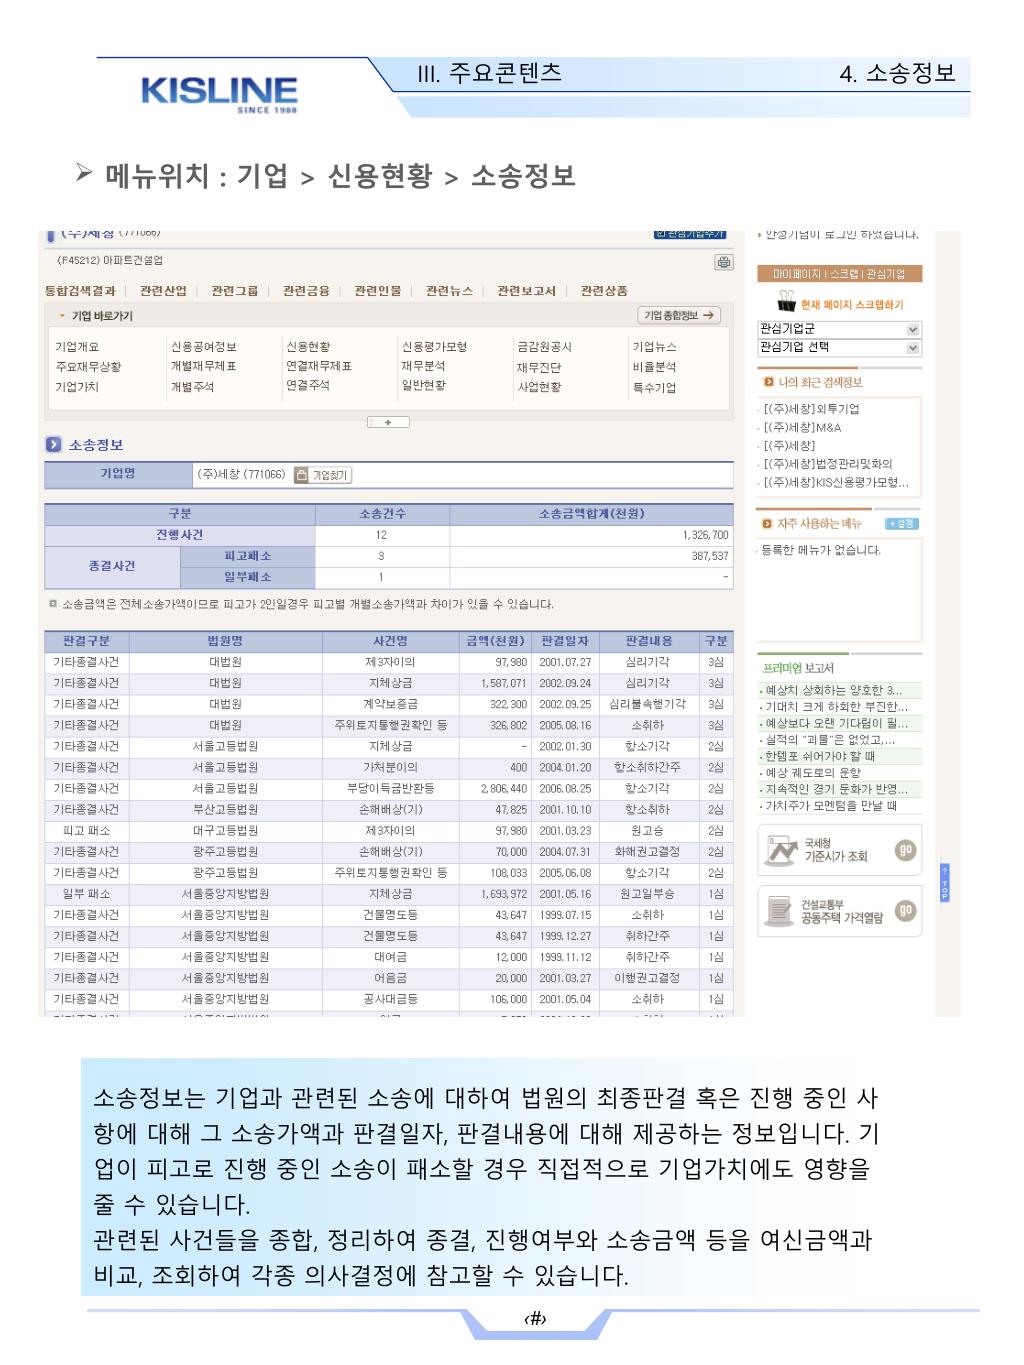Open the 기업가치 link
Screen dimensions: 1024x1365
pyautogui.click(x=77, y=387)
